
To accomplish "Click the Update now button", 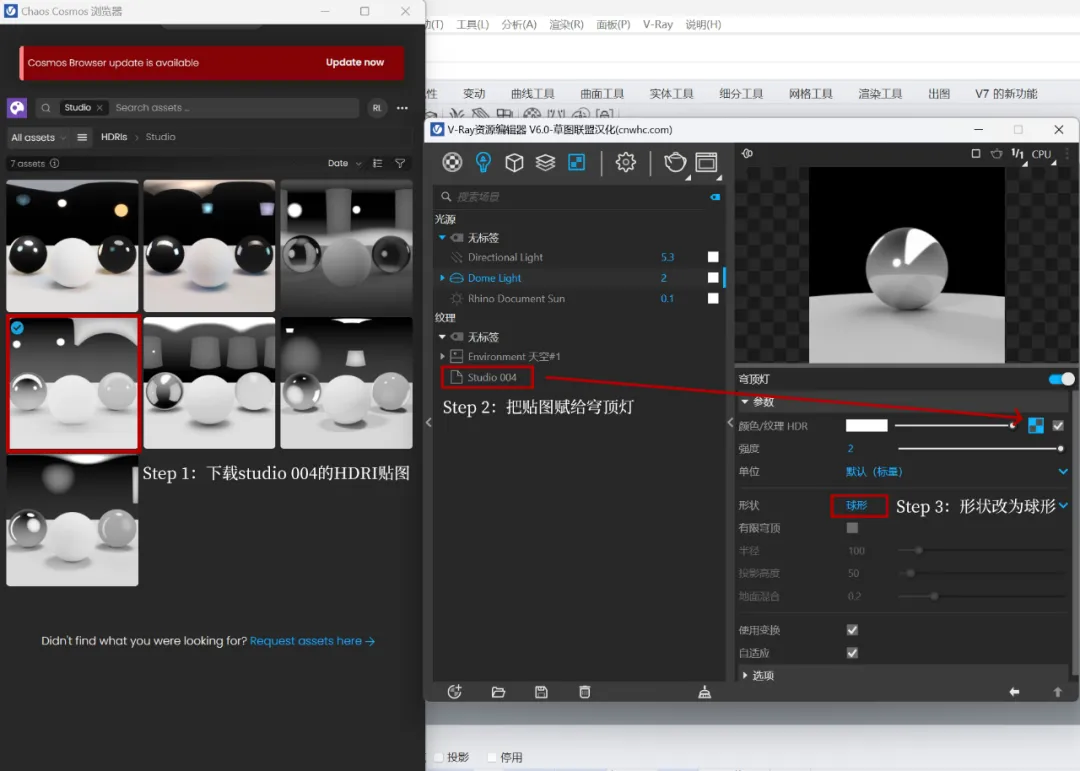I will (x=355, y=62).
